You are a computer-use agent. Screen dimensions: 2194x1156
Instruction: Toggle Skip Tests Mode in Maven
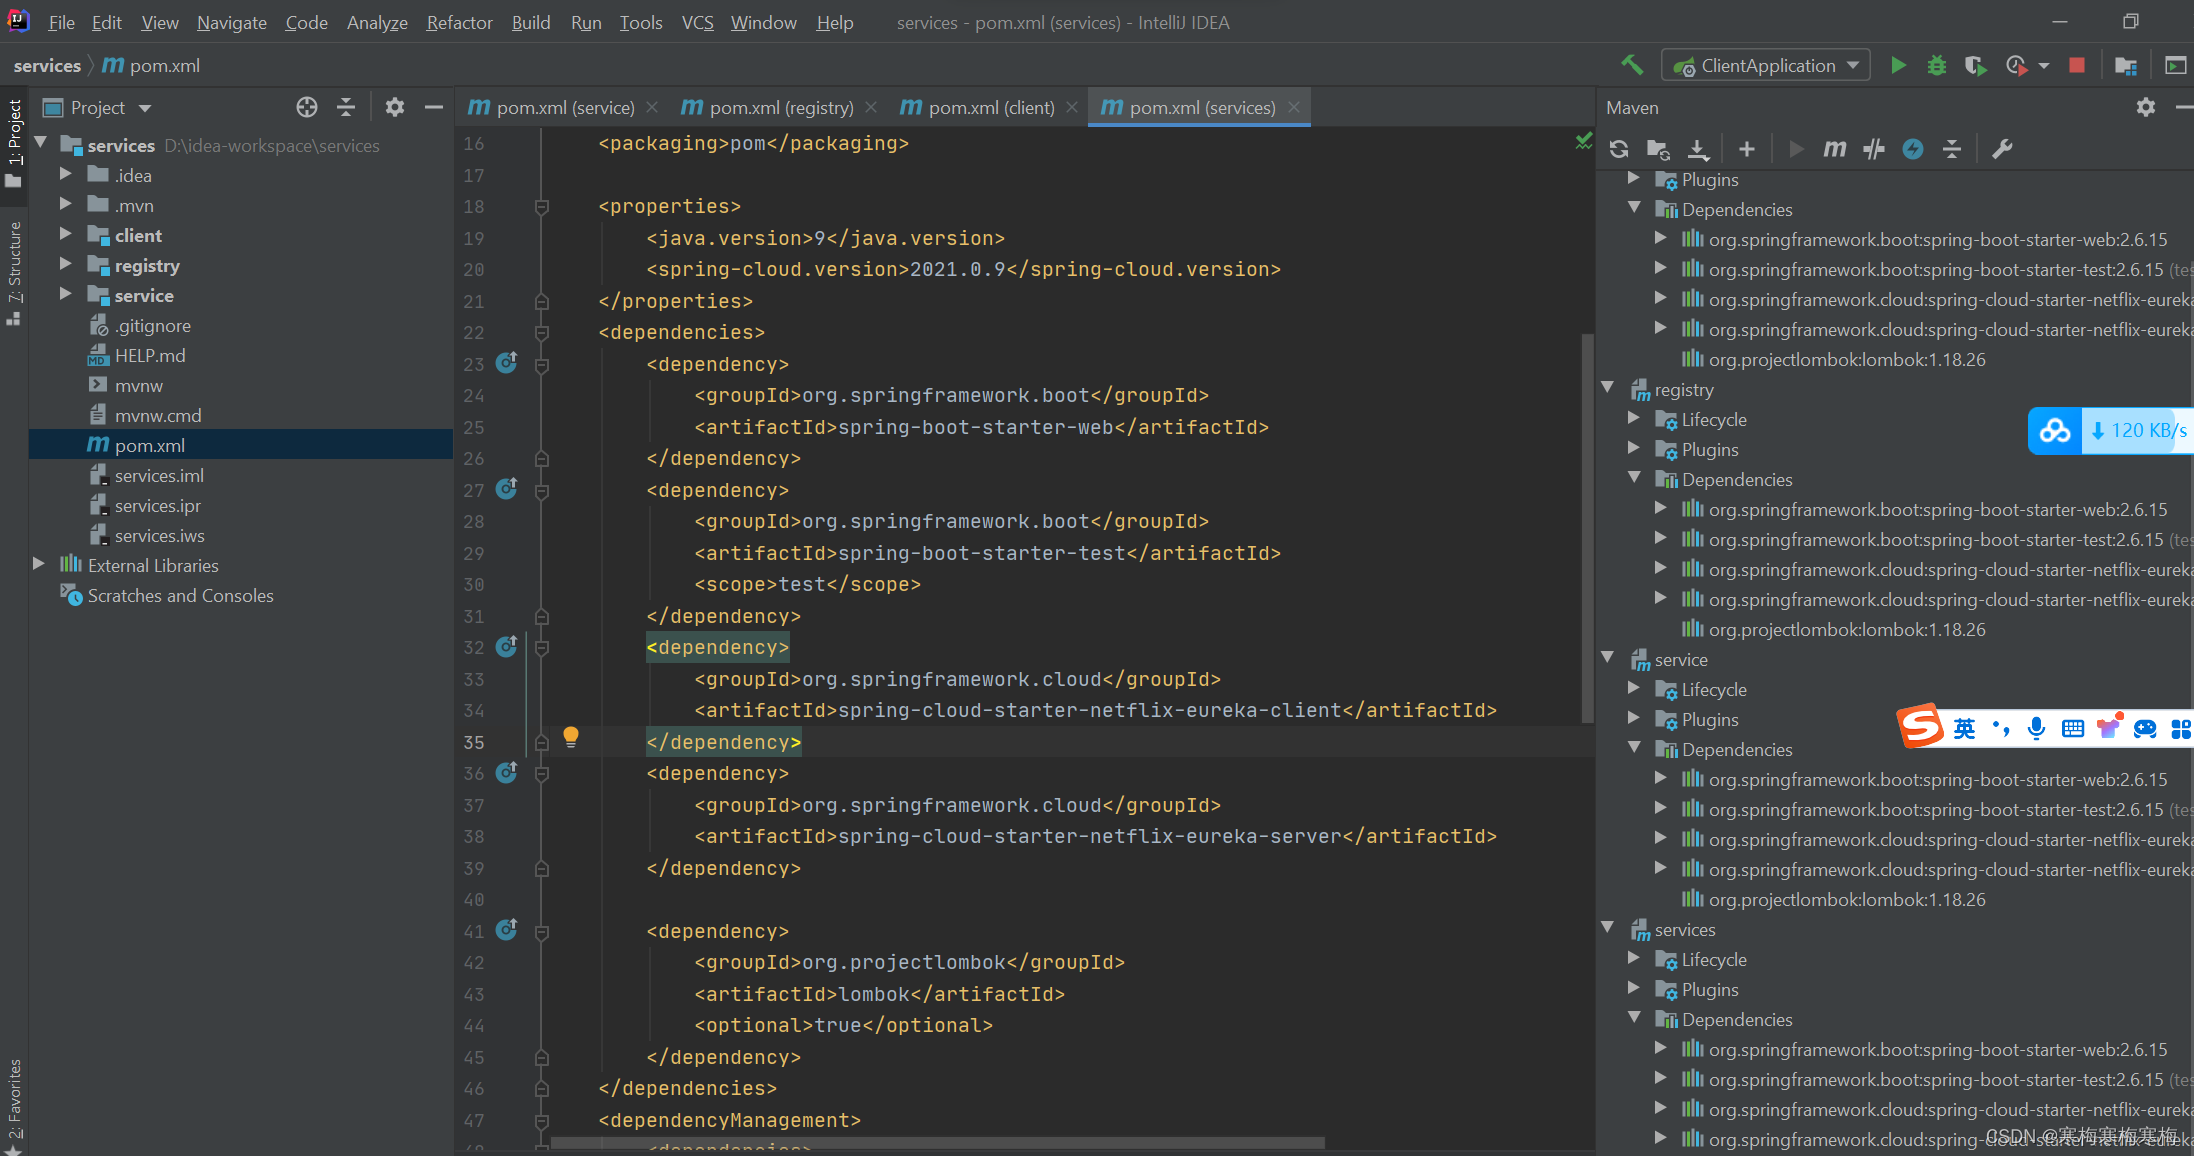coord(1913,149)
